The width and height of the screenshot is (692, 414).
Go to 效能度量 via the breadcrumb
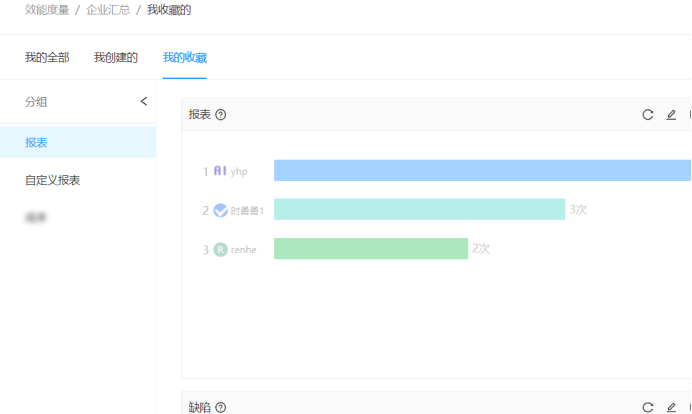tap(46, 10)
